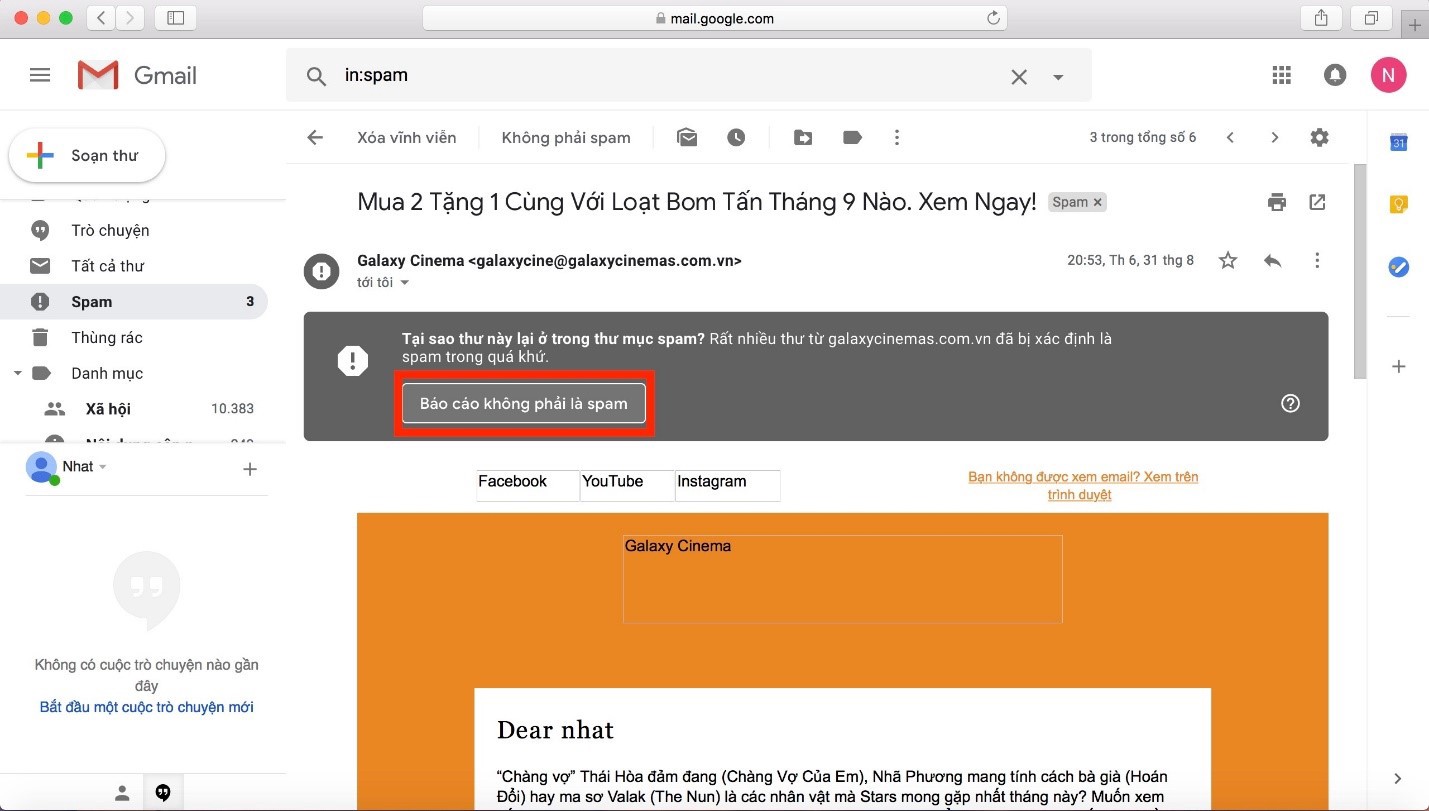Clear the in:spam search with X
The width and height of the screenshot is (1429, 811).
(x=1019, y=76)
